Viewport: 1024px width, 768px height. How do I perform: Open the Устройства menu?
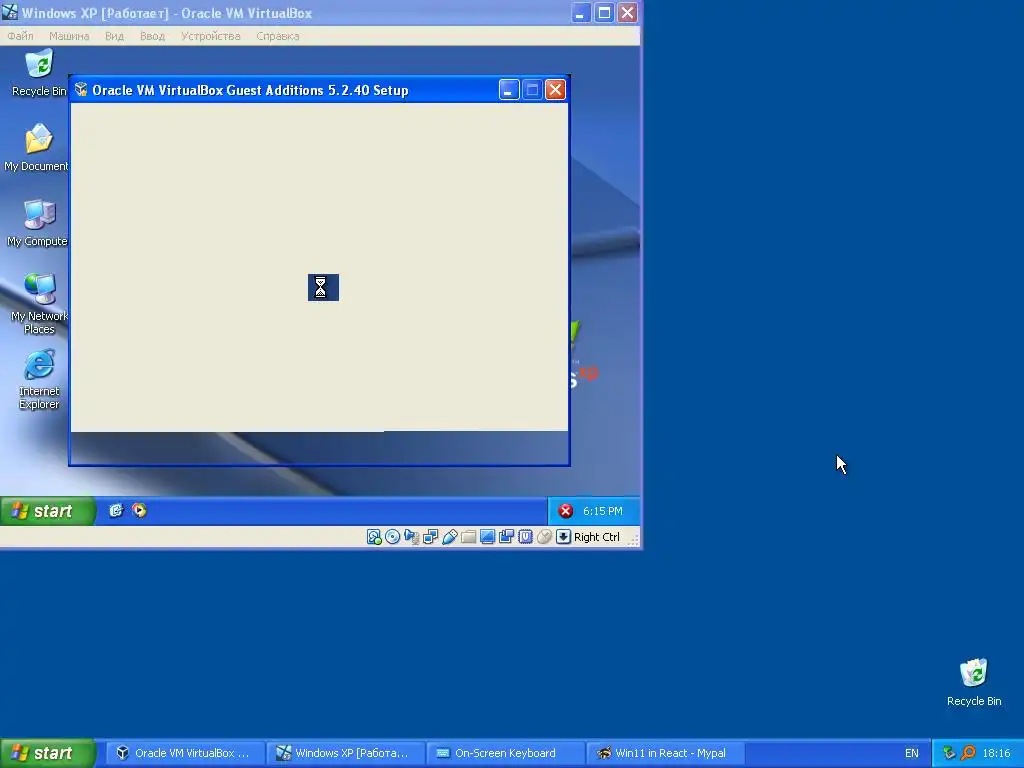(x=210, y=36)
